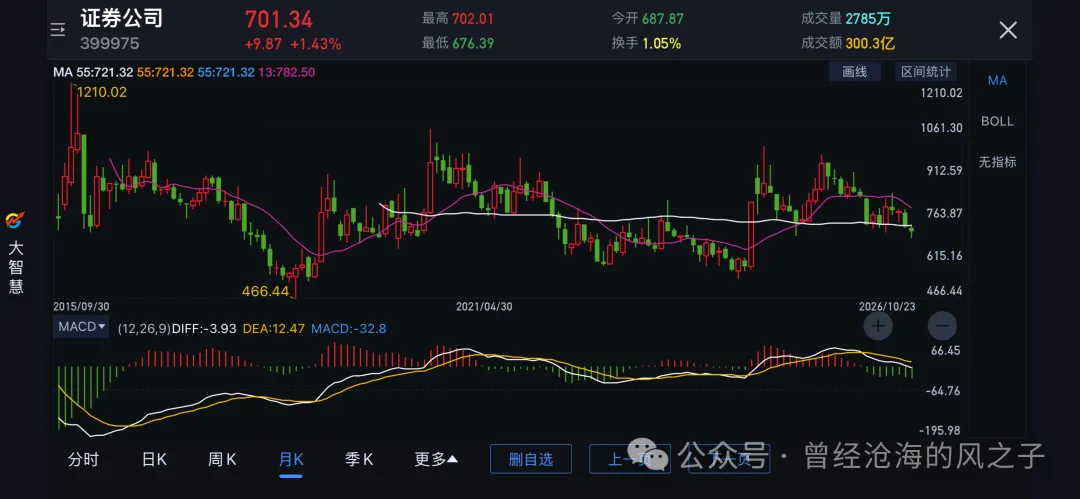Go to previous with 上一页 button
This screenshot has height=499, width=1080.
[x=630, y=459]
